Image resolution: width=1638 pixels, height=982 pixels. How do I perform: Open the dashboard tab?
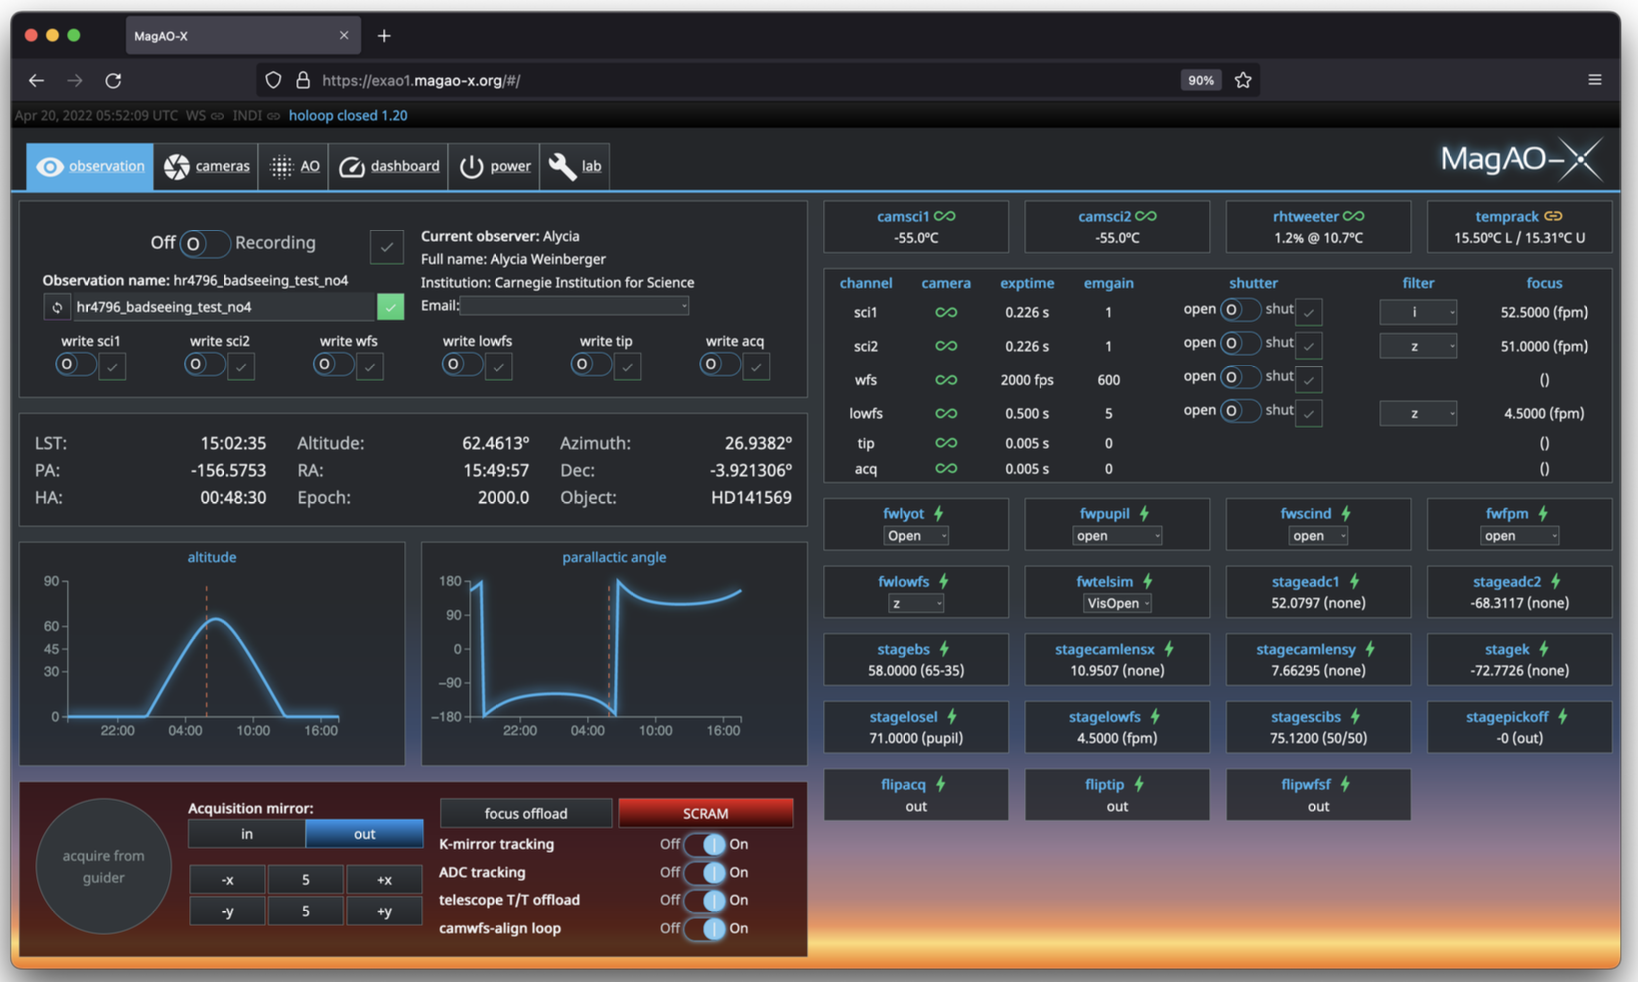(390, 166)
